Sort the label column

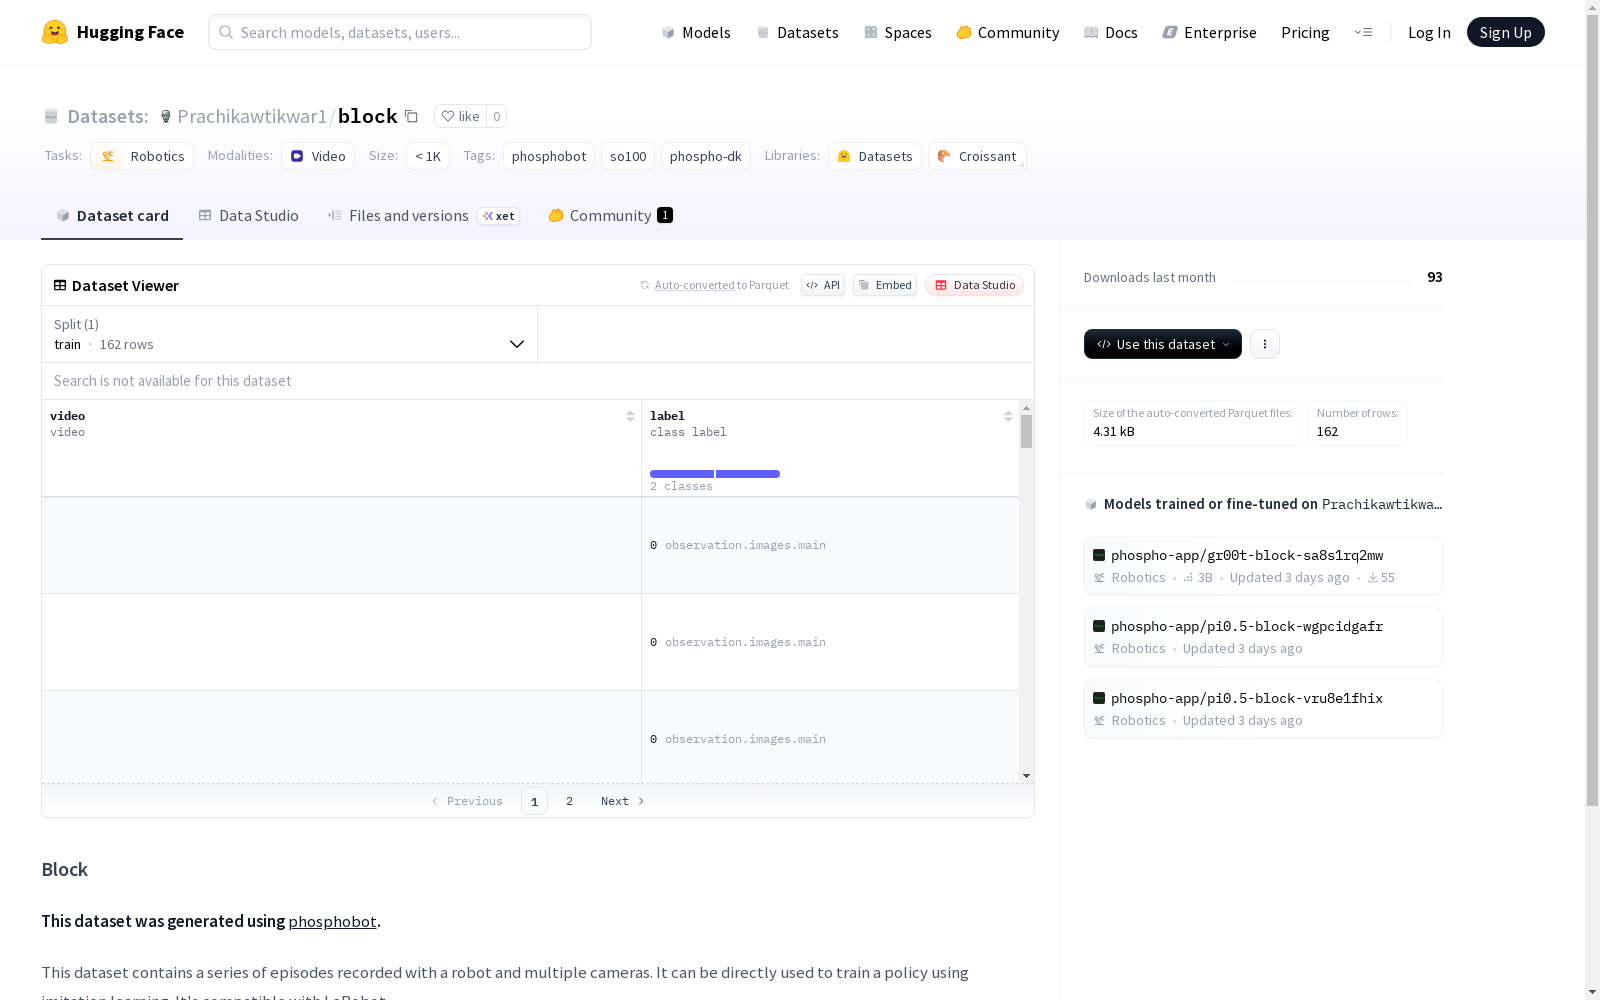(x=1008, y=416)
